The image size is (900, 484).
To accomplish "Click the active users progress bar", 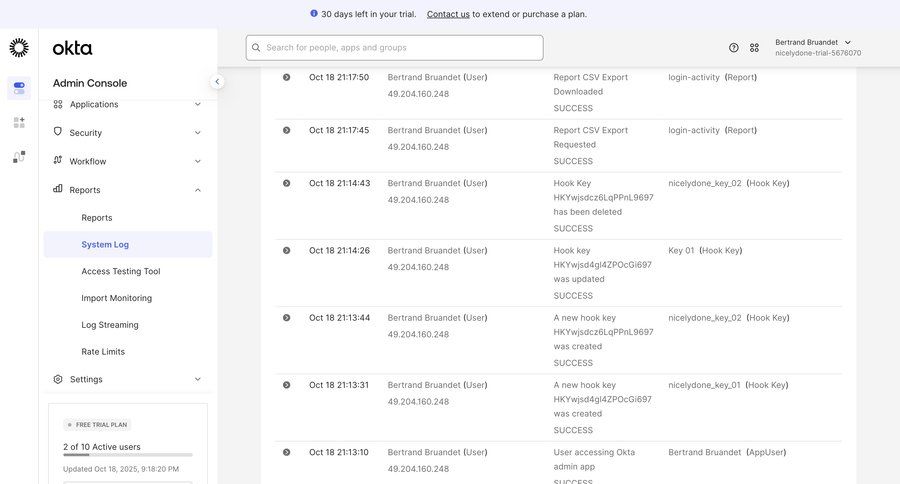I will coord(127,455).
